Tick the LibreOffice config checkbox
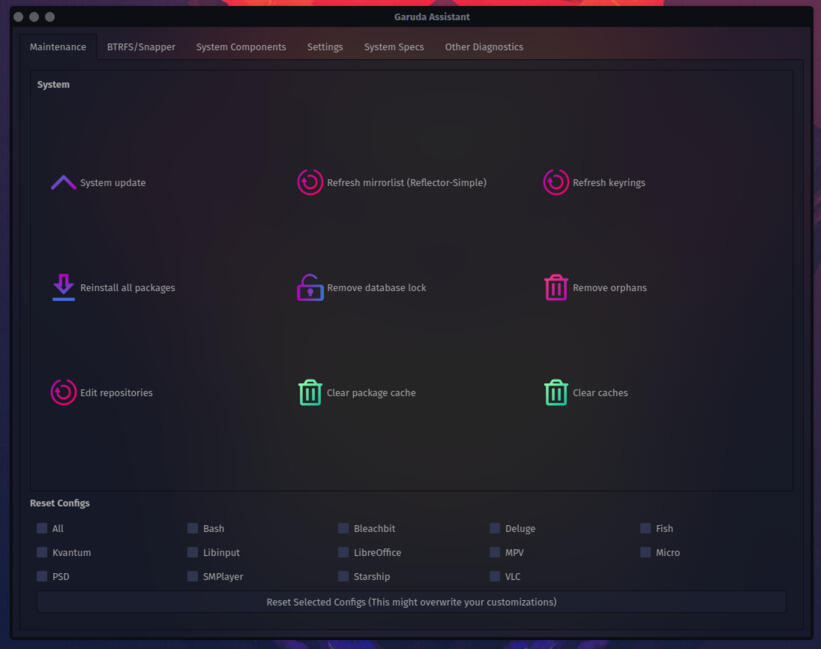This screenshot has width=821, height=649. coord(343,552)
